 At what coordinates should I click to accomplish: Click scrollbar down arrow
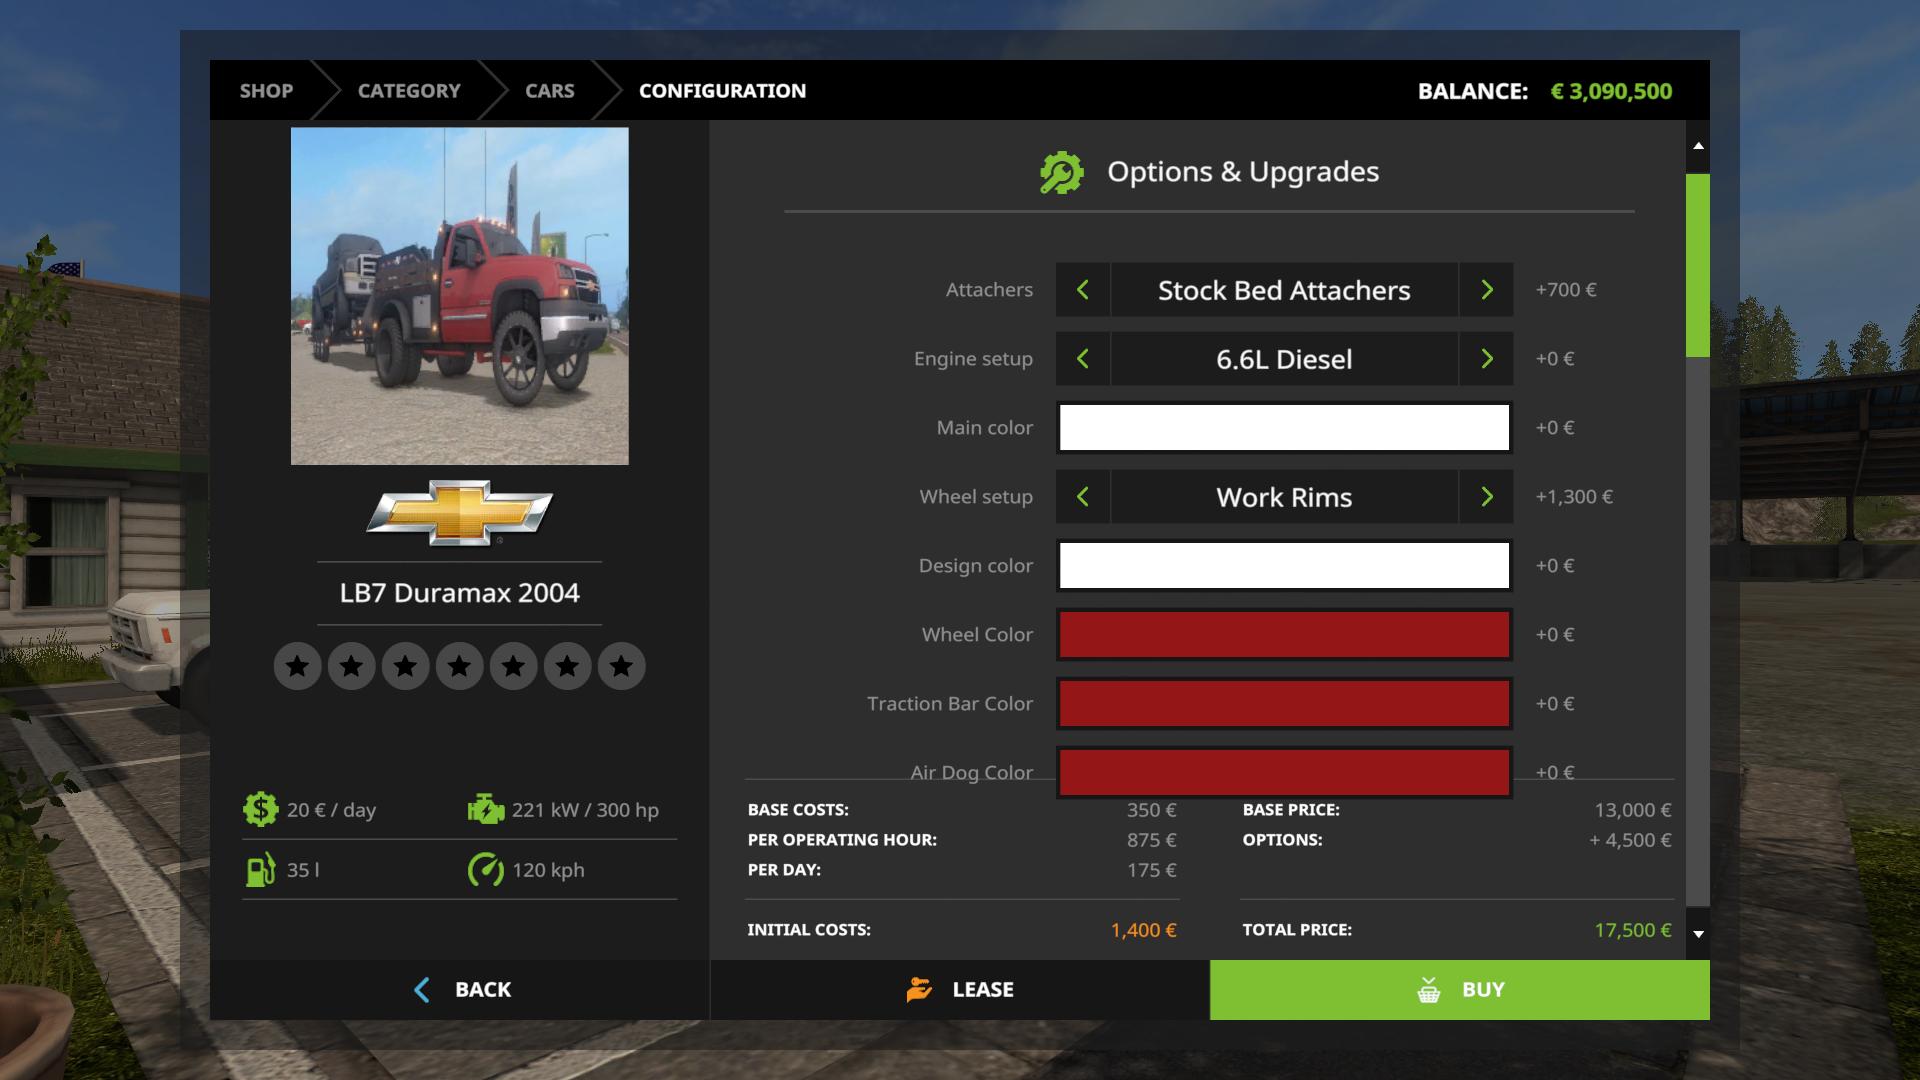(1698, 934)
